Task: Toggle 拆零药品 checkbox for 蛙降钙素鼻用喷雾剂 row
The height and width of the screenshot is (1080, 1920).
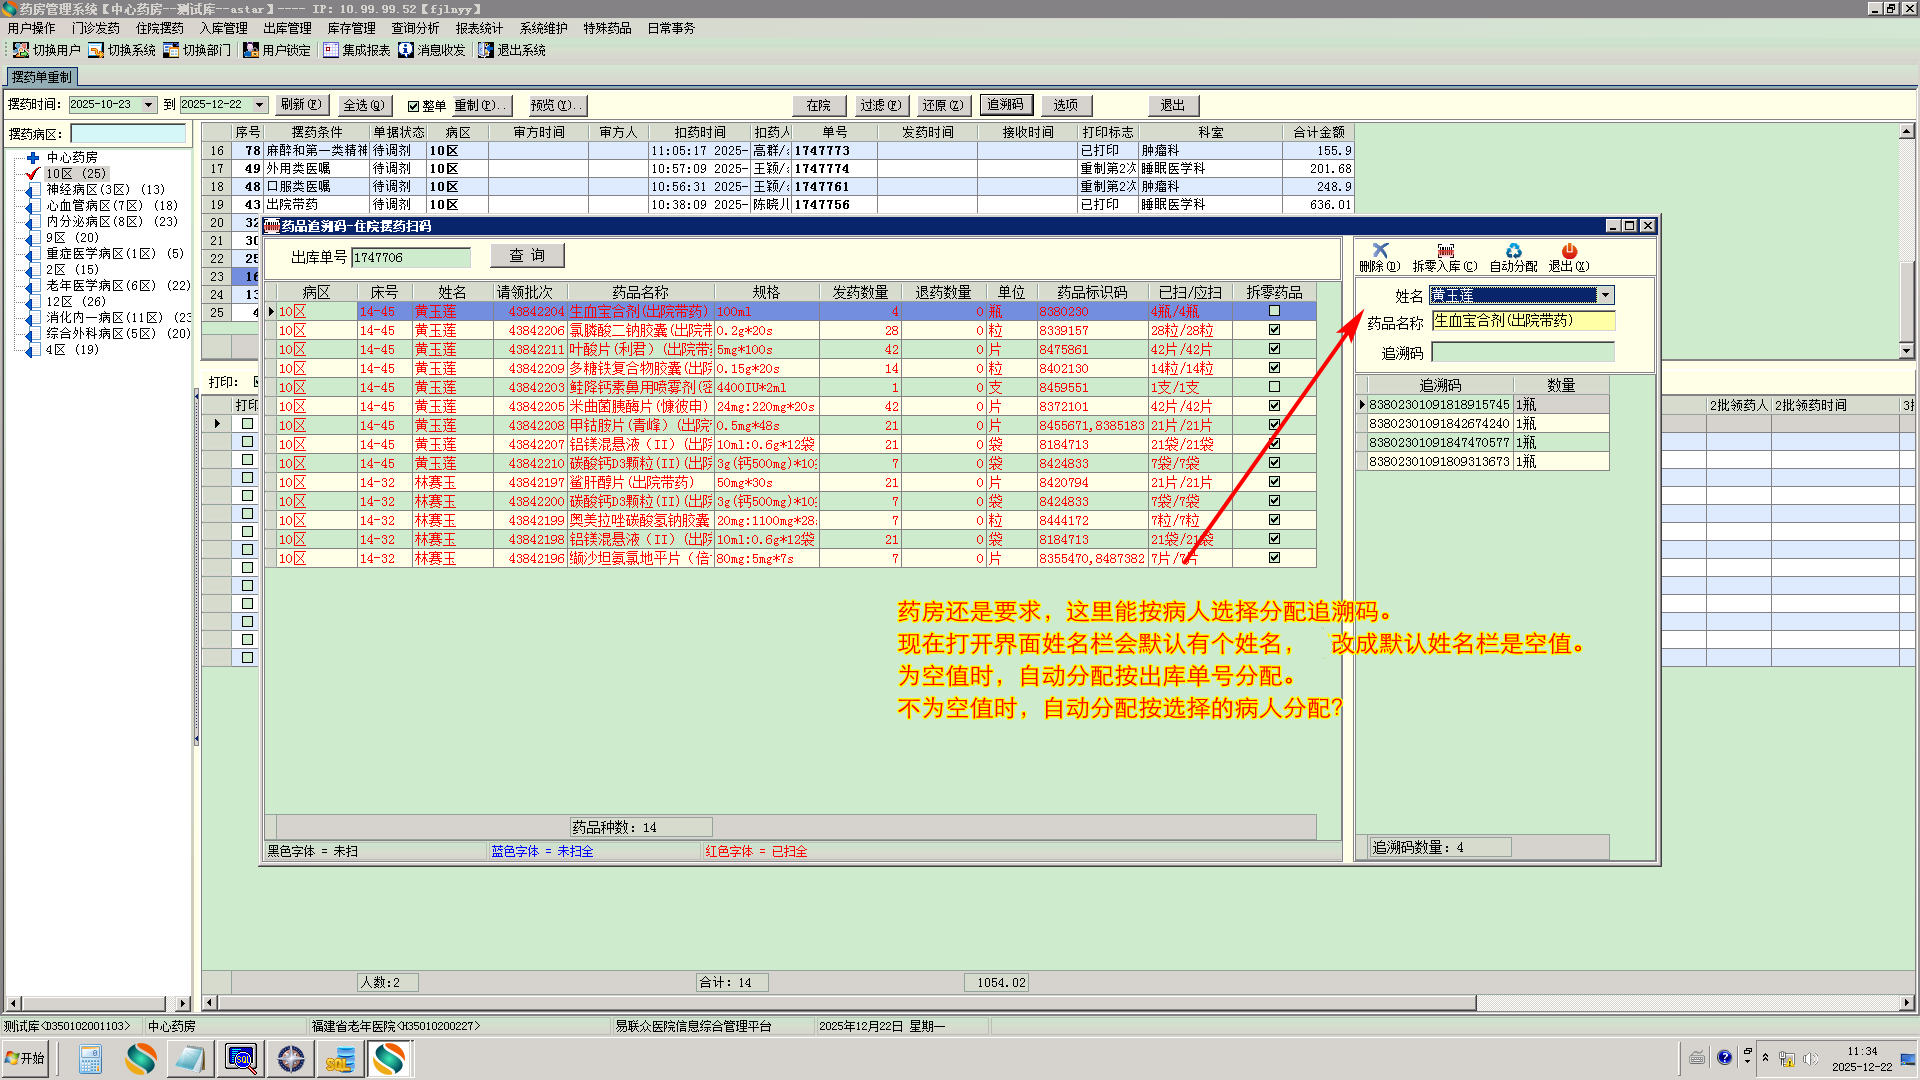Action: pos(1274,387)
